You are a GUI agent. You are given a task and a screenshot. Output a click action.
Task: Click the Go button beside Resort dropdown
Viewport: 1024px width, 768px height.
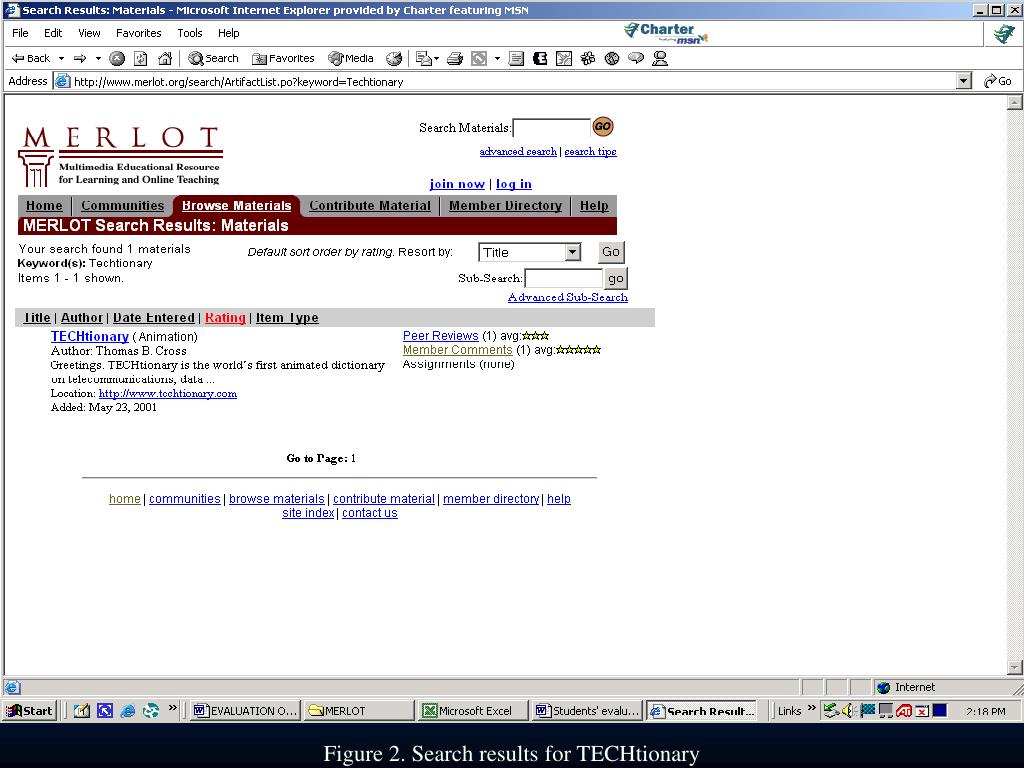pos(611,252)
